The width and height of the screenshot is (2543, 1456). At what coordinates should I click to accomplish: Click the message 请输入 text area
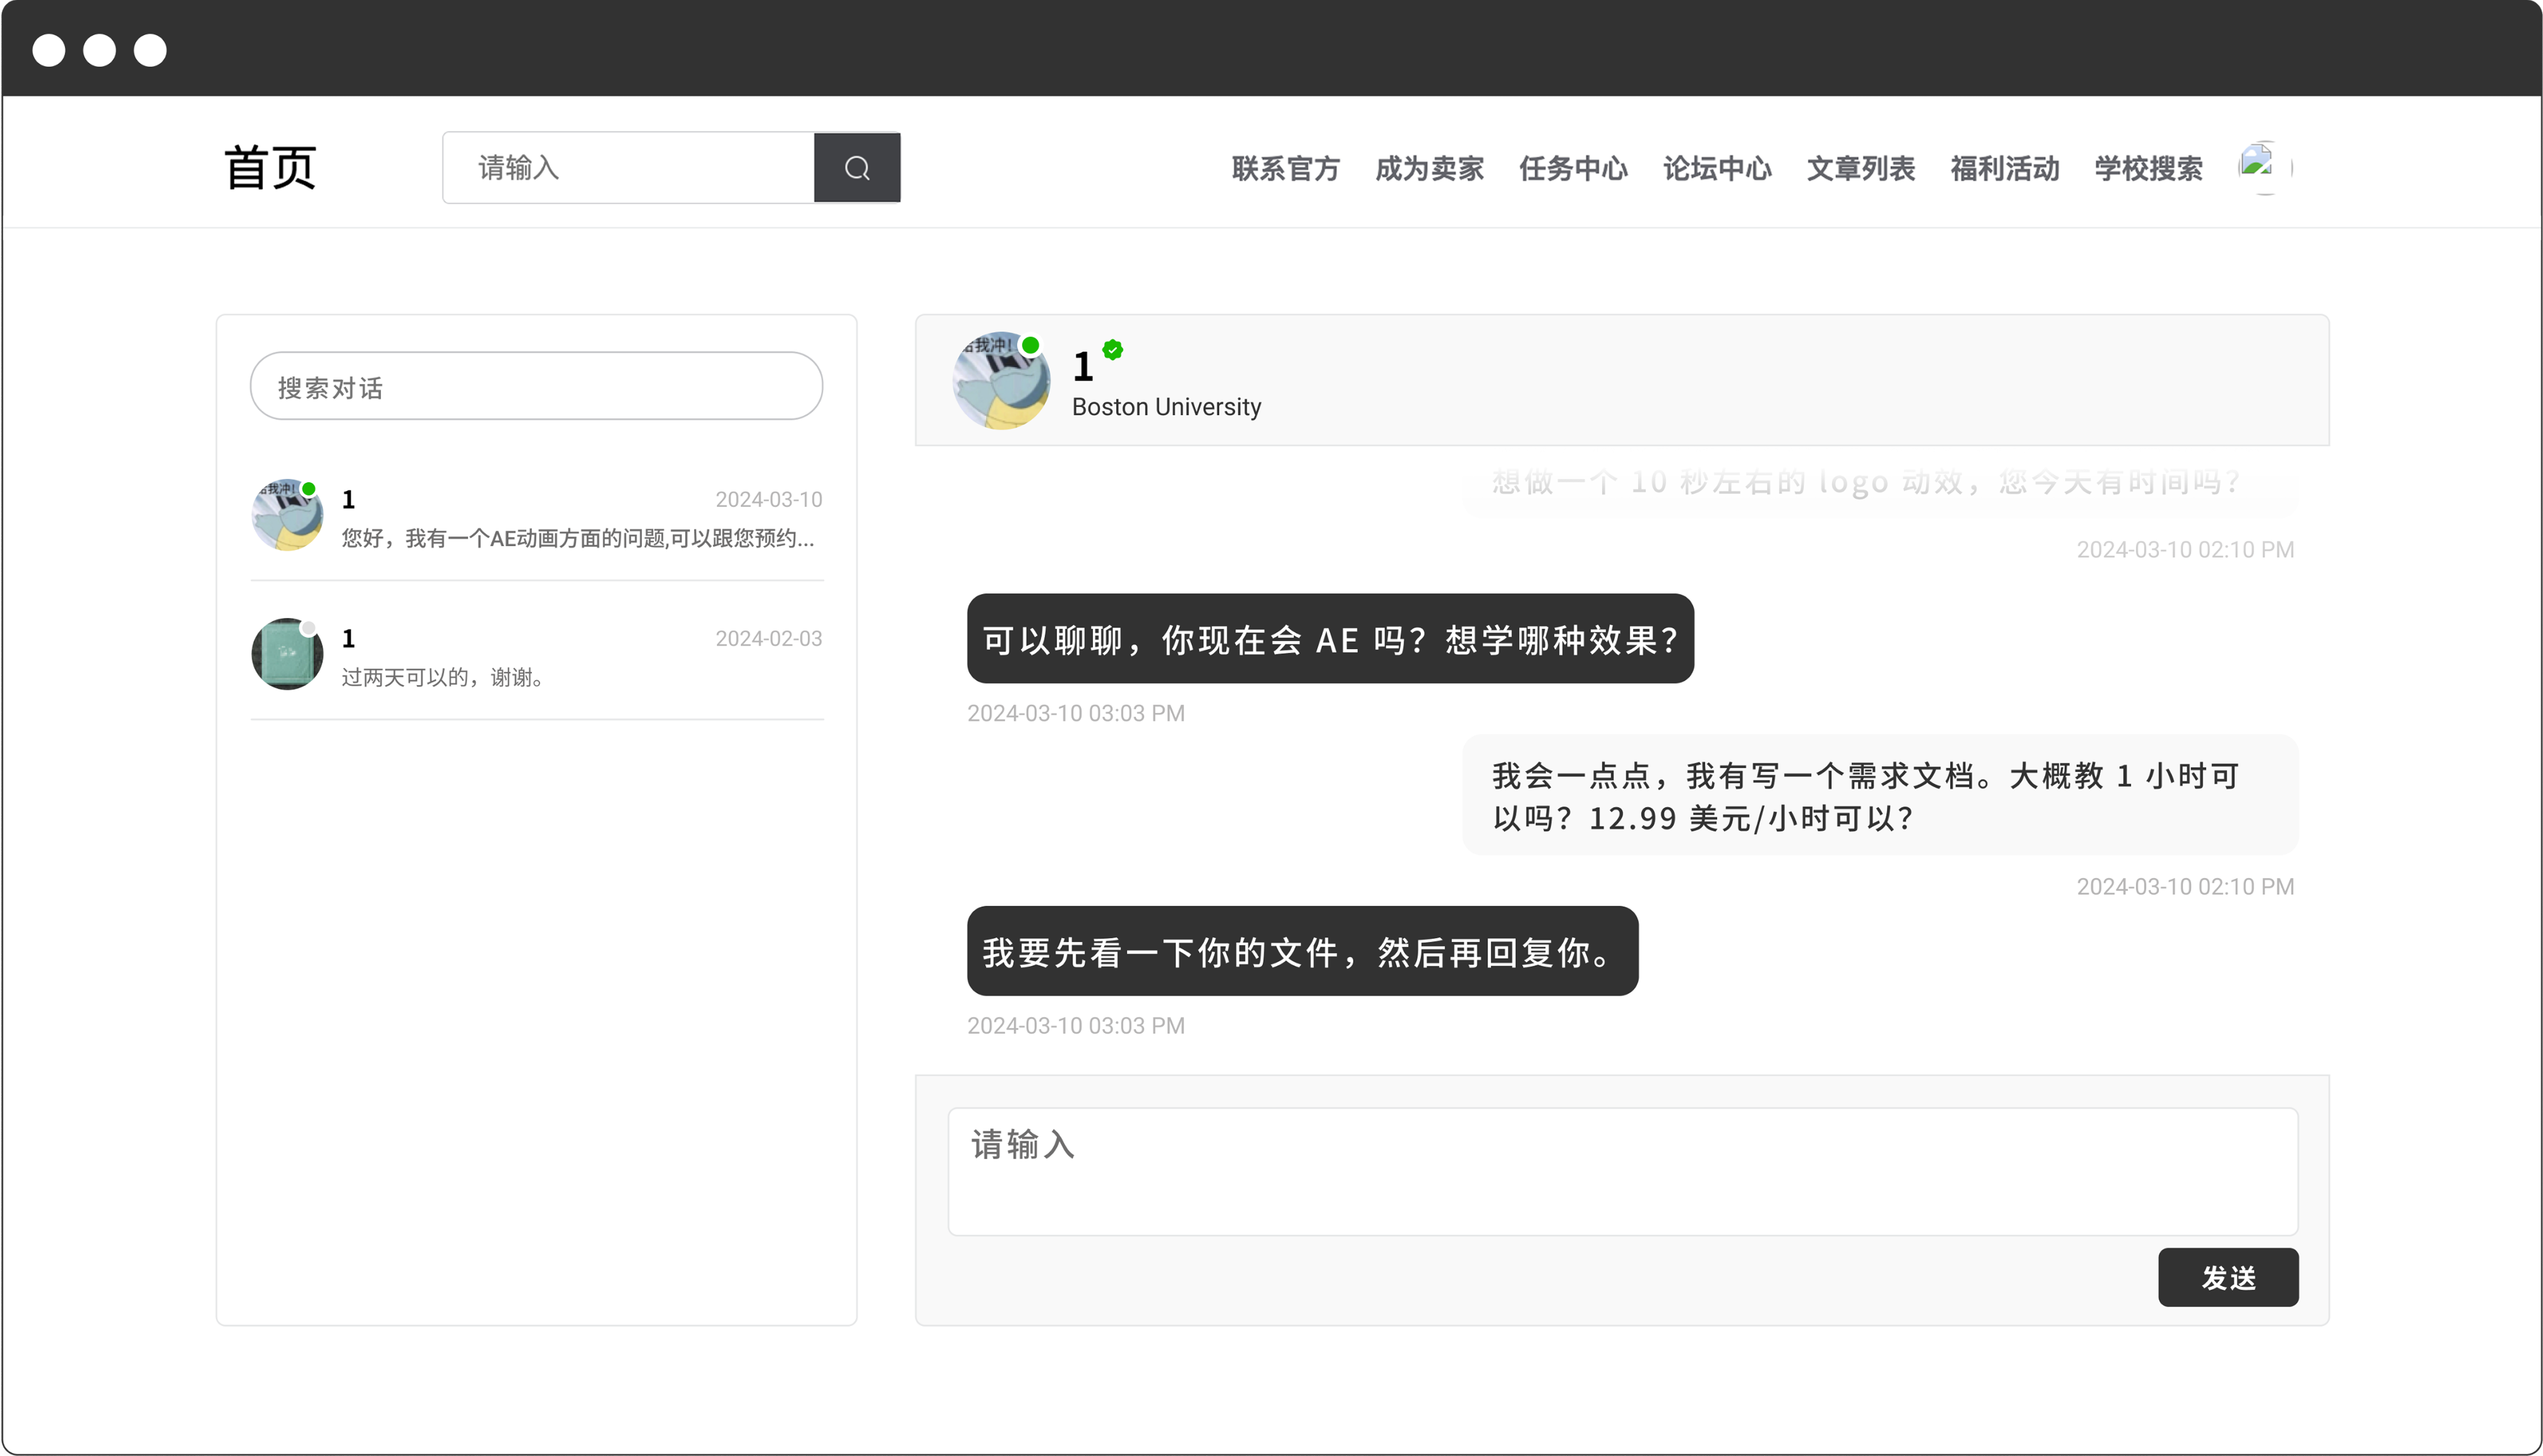click(1622, 1171)
